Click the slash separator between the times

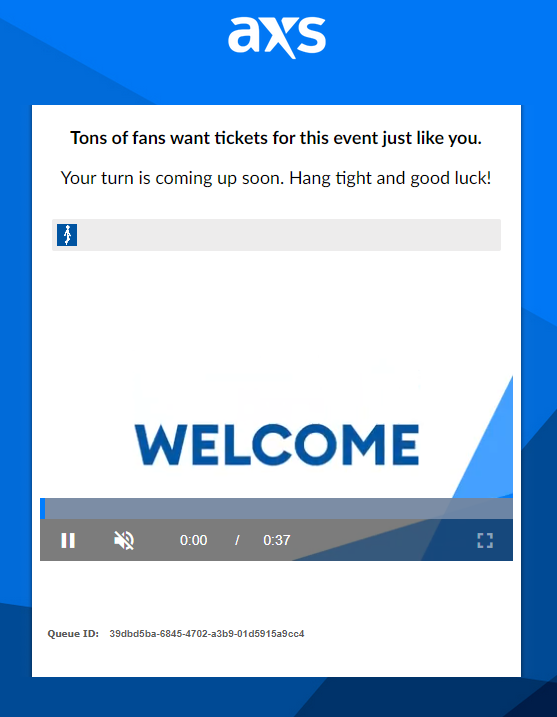pos(237,540)
